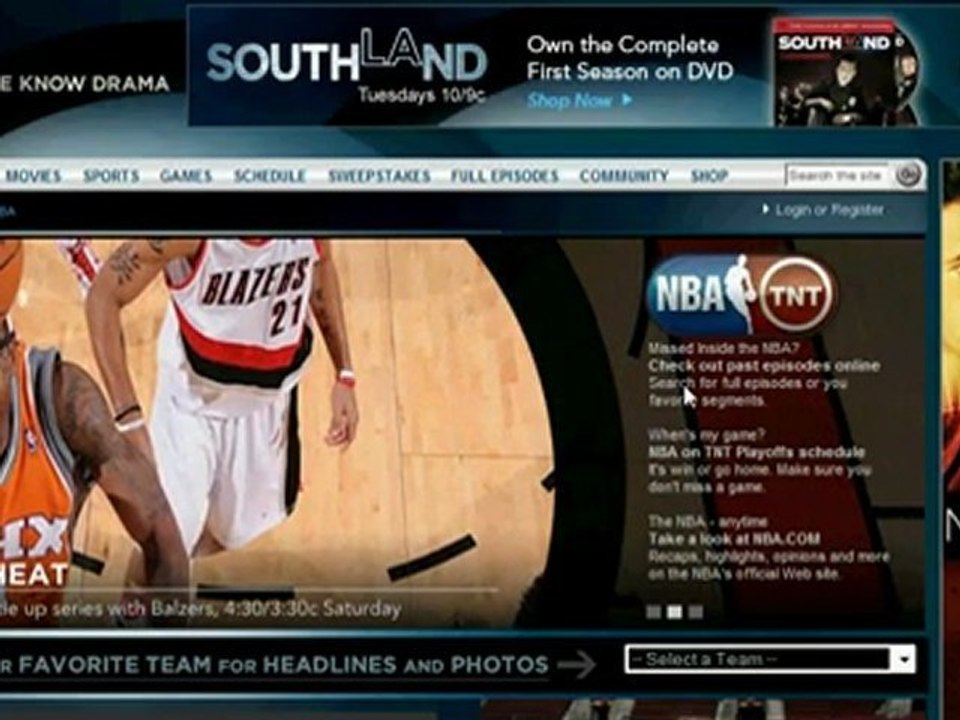Viewport: 960px width, 720px height.
Task: Click the TNT round logo
Action: point(795,296)
